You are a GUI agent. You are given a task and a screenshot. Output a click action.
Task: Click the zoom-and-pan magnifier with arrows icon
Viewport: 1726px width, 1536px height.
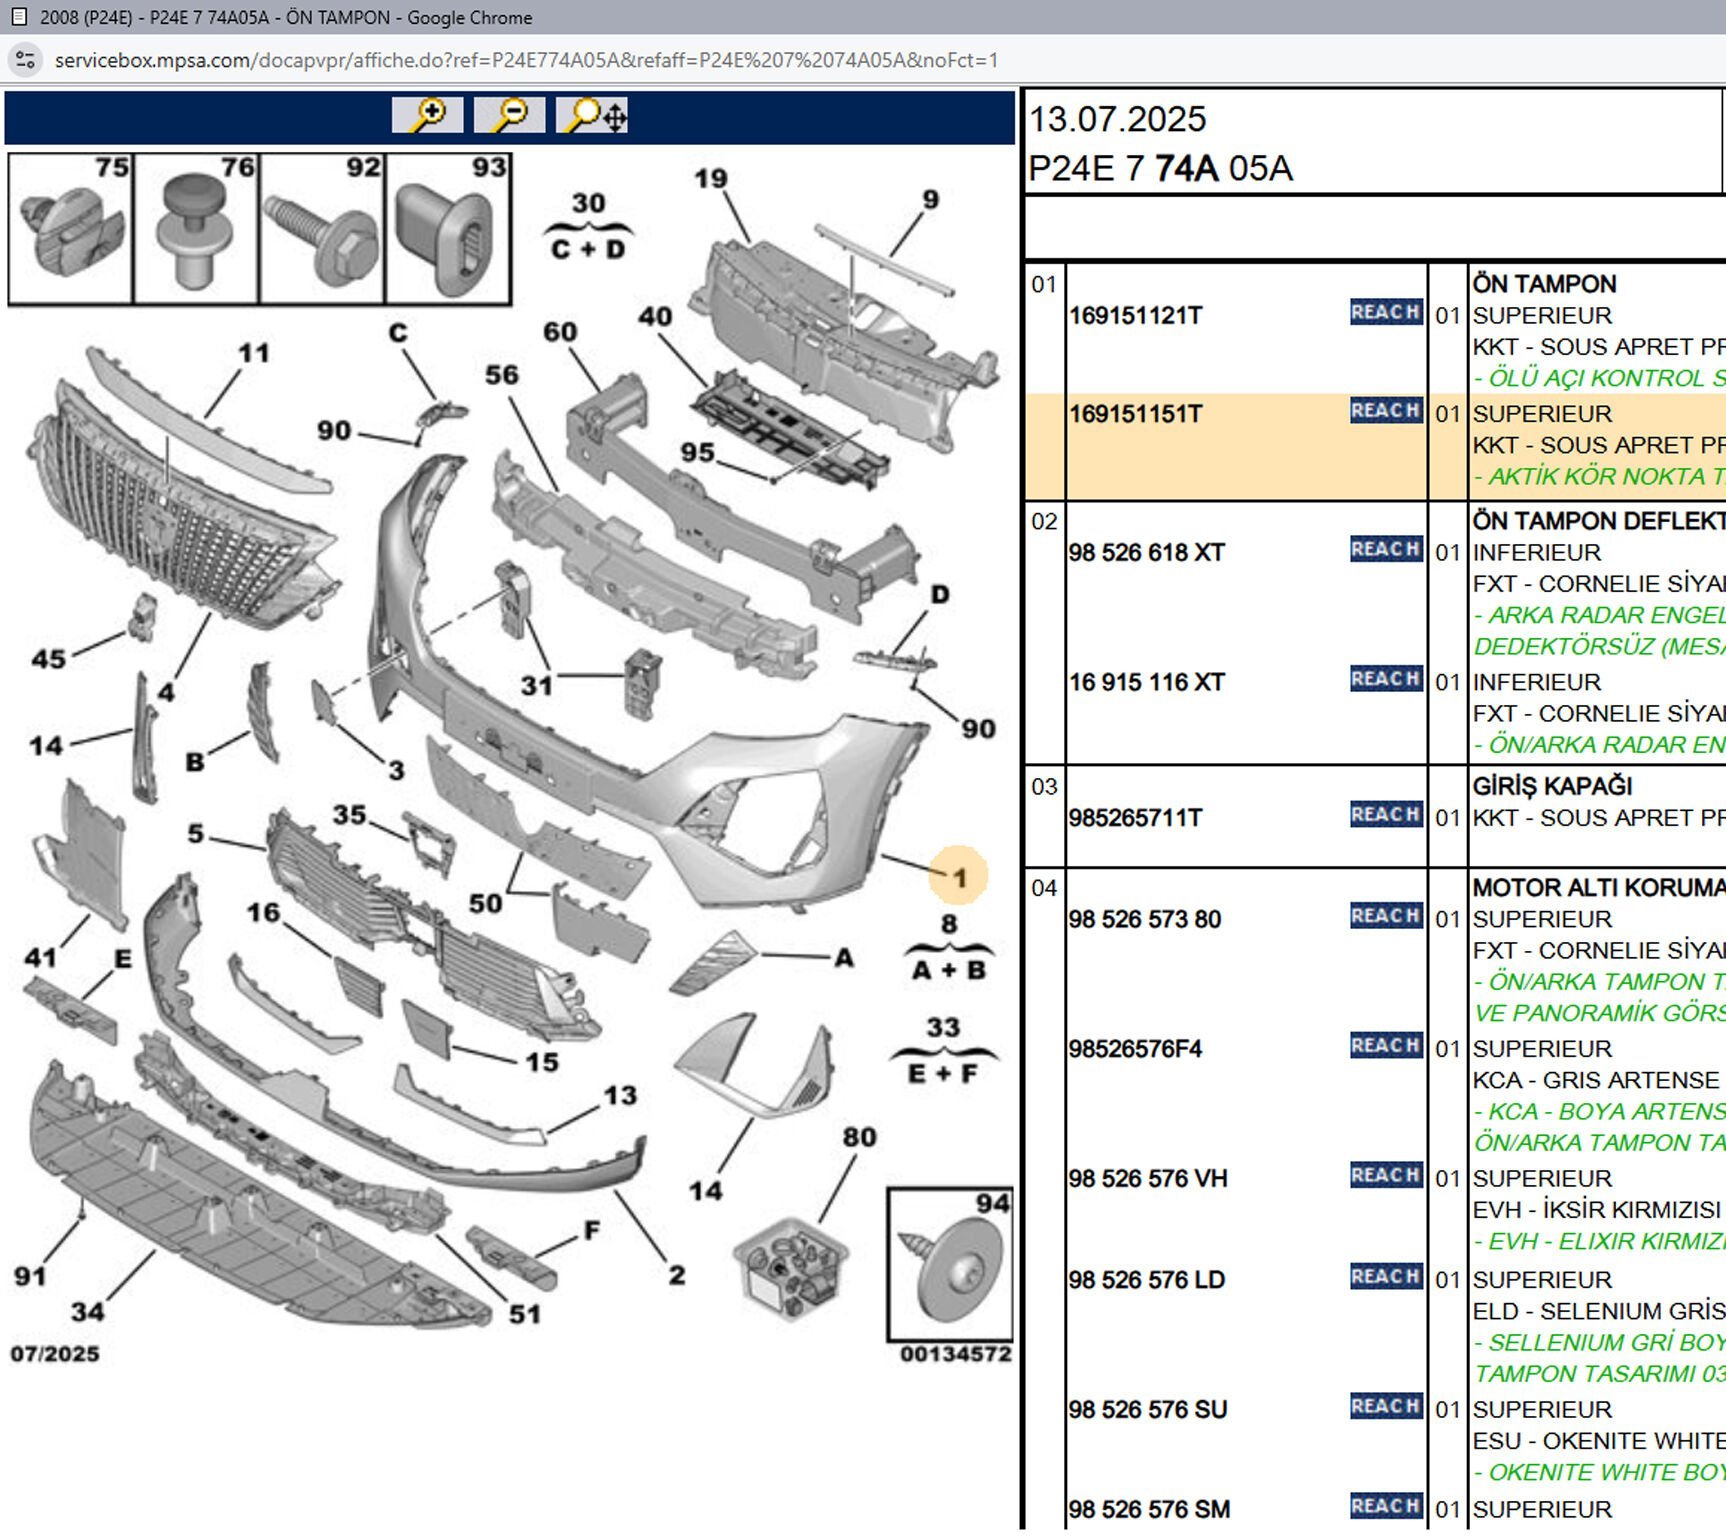592,115
